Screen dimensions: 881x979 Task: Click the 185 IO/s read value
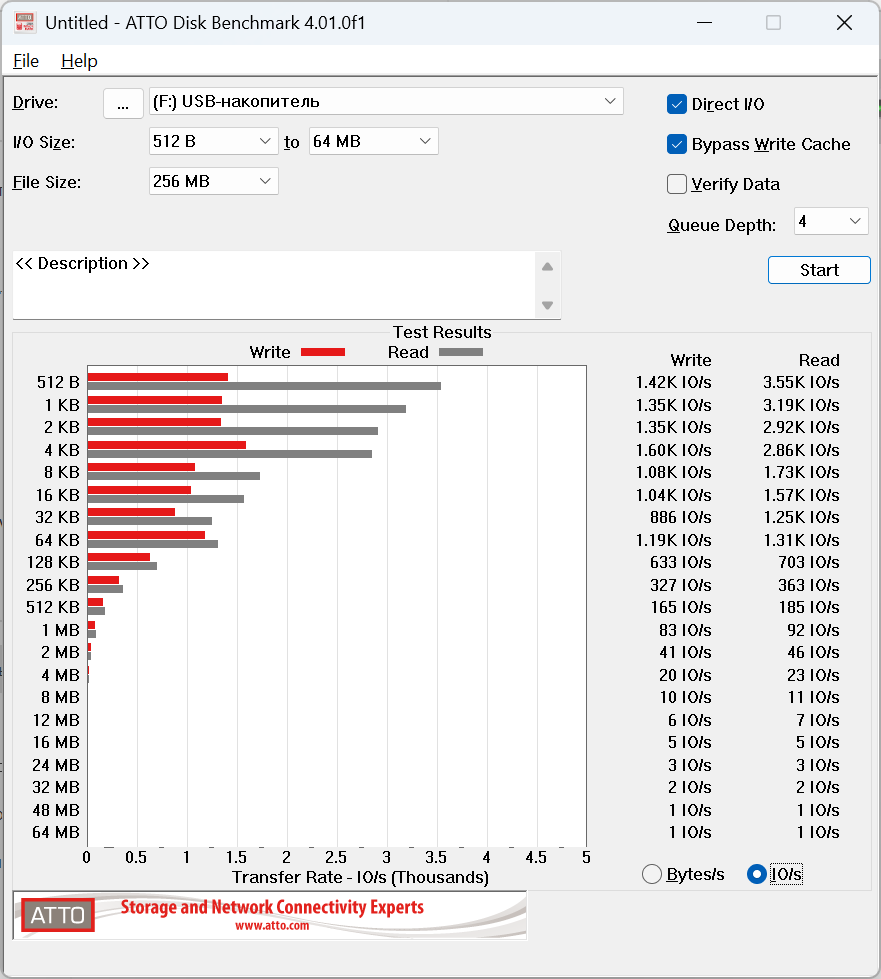(809, 607)
